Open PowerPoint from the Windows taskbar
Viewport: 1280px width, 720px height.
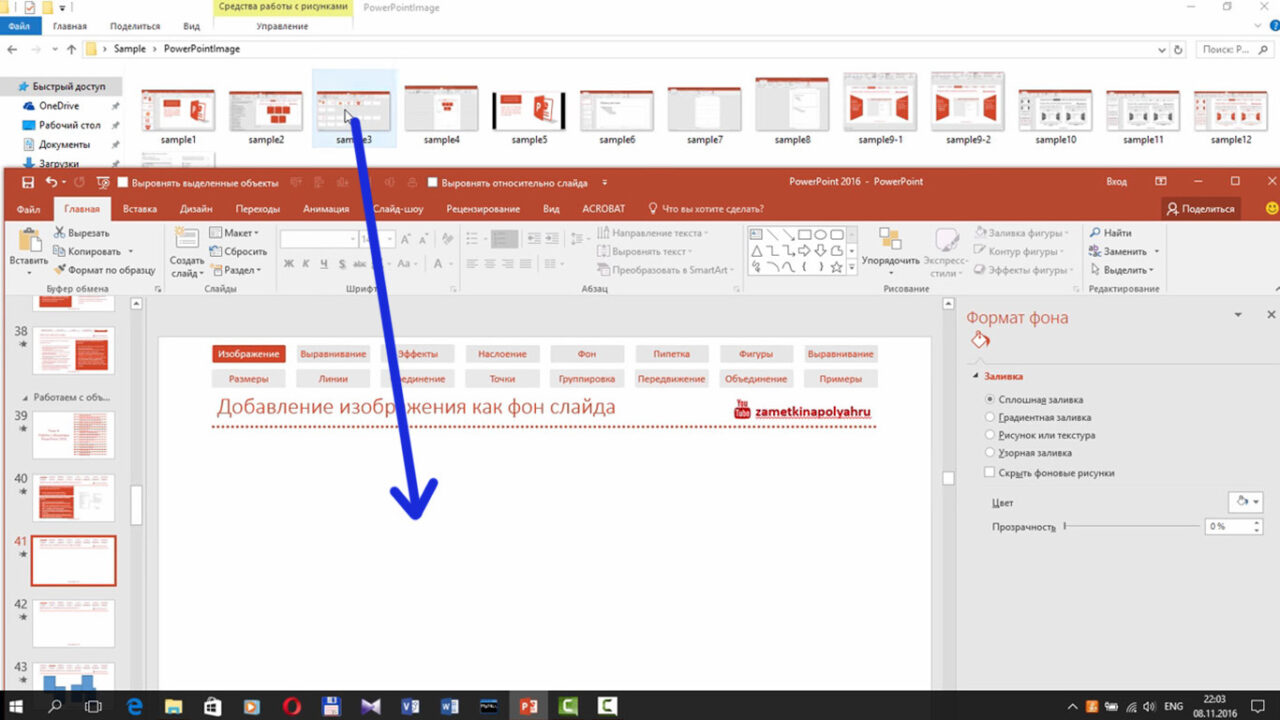[527, 706]
